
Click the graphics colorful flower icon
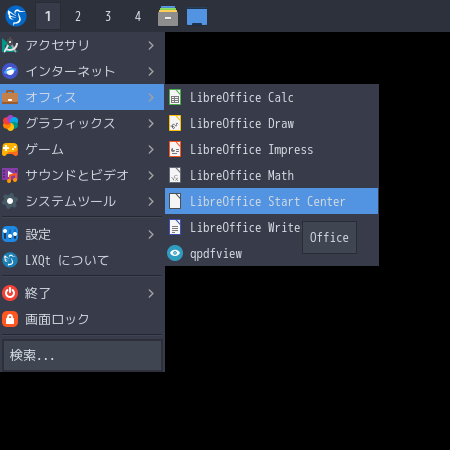pyautogui.click(x=10, y=123)
